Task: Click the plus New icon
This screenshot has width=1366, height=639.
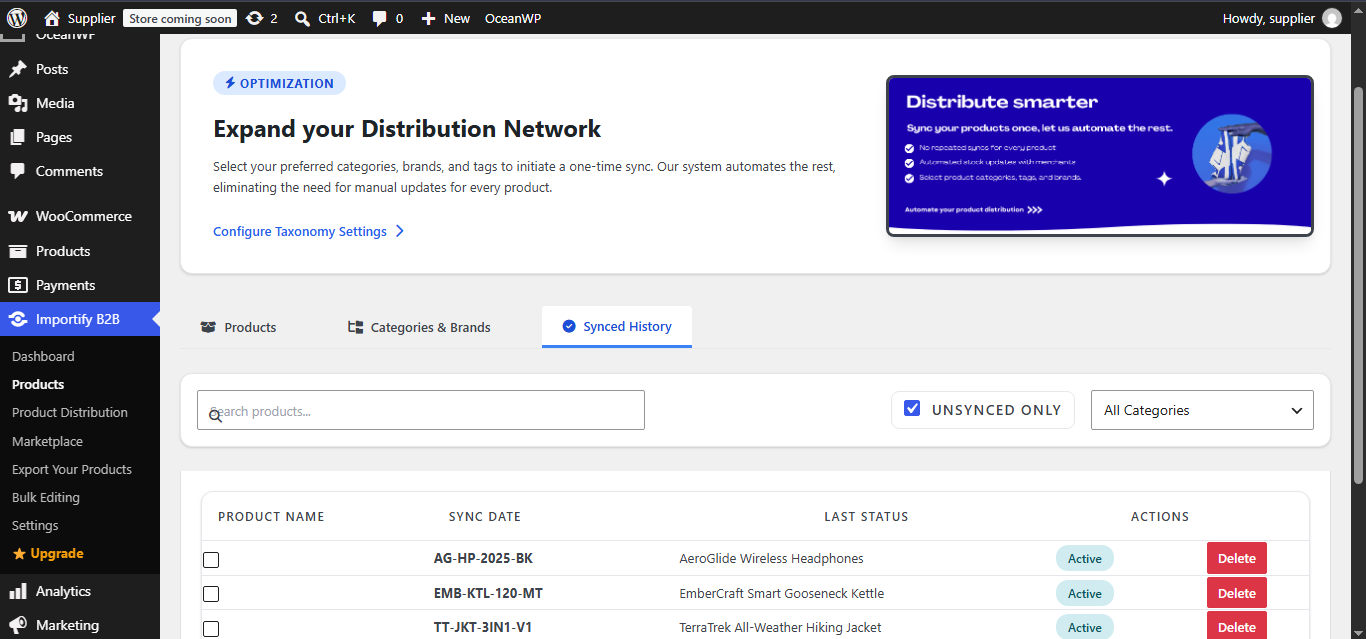Action: pyautogui.click(x=428, y=18)
